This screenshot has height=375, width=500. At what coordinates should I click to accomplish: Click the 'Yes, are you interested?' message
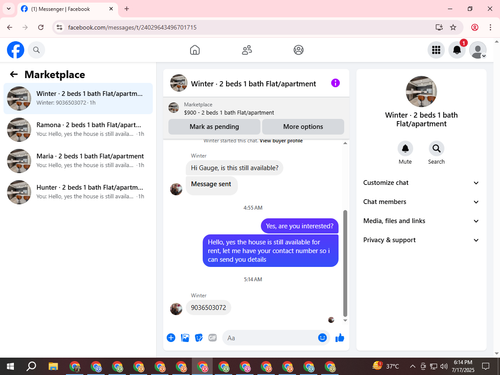point(299,226)
